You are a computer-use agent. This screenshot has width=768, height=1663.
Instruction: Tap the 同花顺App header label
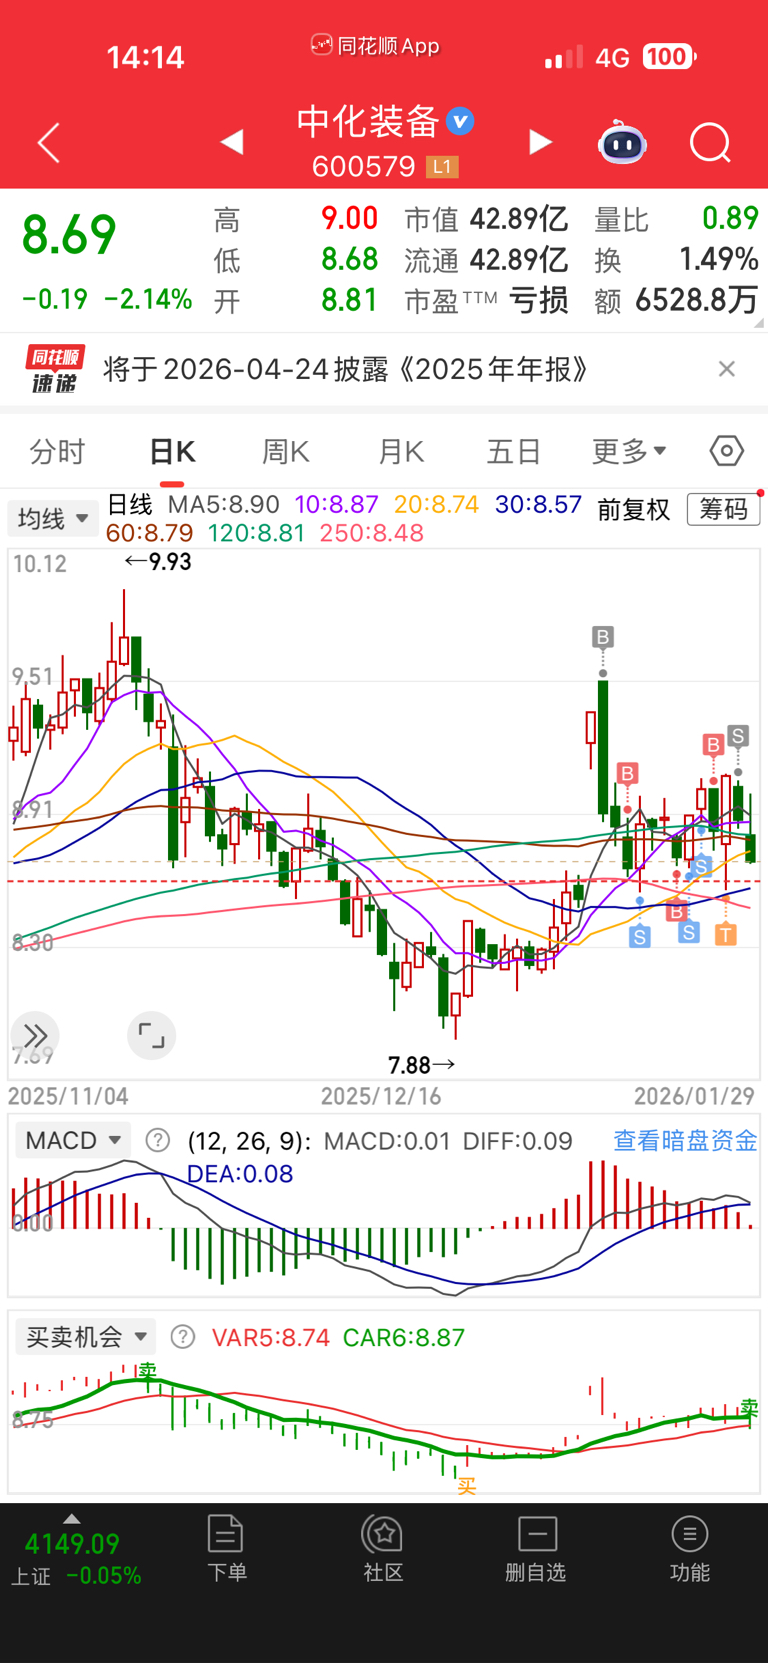(x=375, y=46)
